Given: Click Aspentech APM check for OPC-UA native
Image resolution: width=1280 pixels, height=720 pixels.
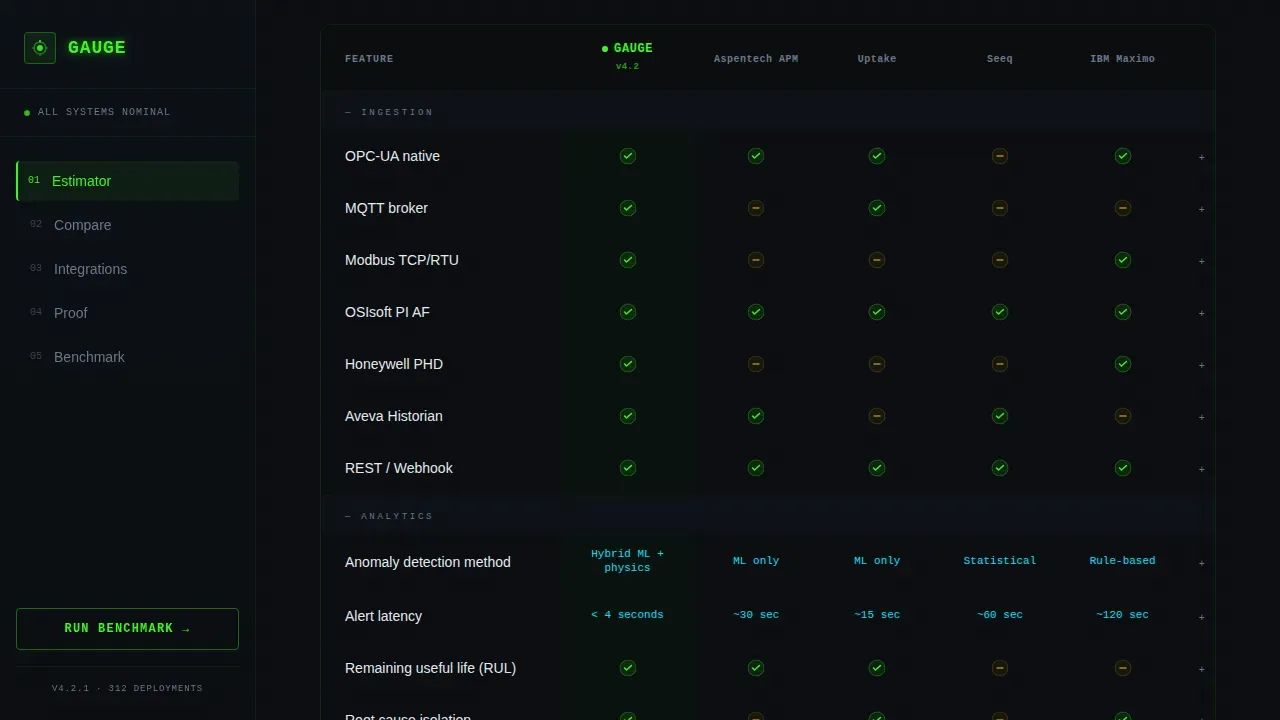Looking at the screenshot, I should coord(756,156).
